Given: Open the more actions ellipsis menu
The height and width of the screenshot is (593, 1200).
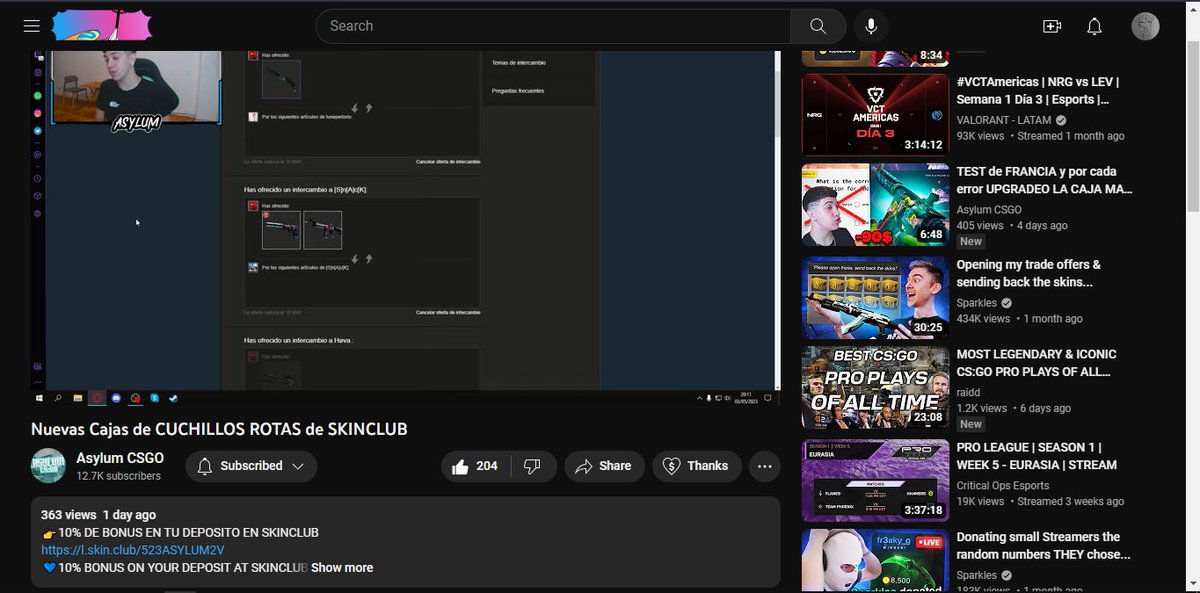Looking at the screenshot, I should coord(765,466).
